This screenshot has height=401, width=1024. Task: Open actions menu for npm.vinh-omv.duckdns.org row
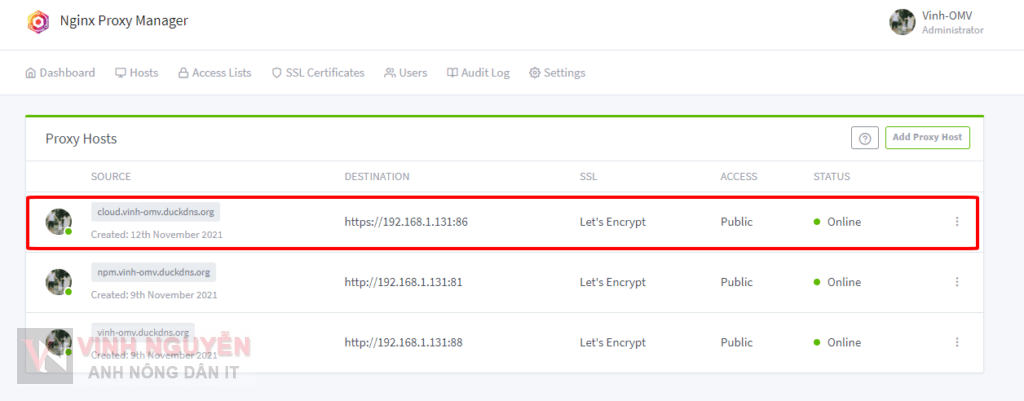click(x=957, y=281)
